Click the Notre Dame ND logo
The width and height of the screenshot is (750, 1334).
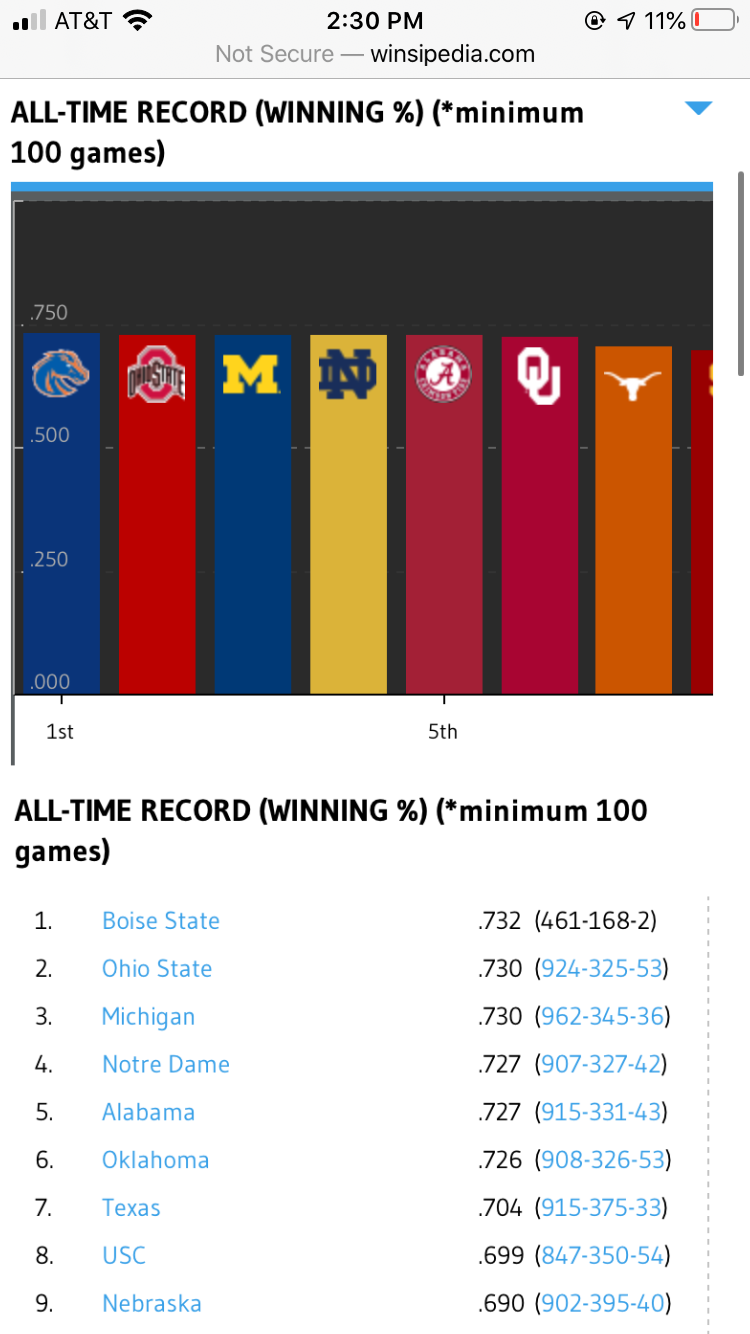click(348, 375)
